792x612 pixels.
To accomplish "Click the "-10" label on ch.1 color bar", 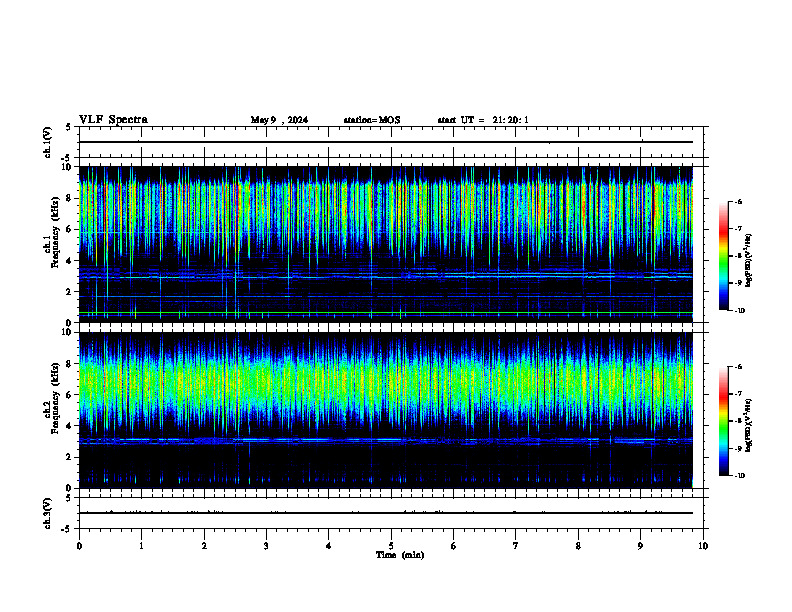I will [x=739, y=311].
